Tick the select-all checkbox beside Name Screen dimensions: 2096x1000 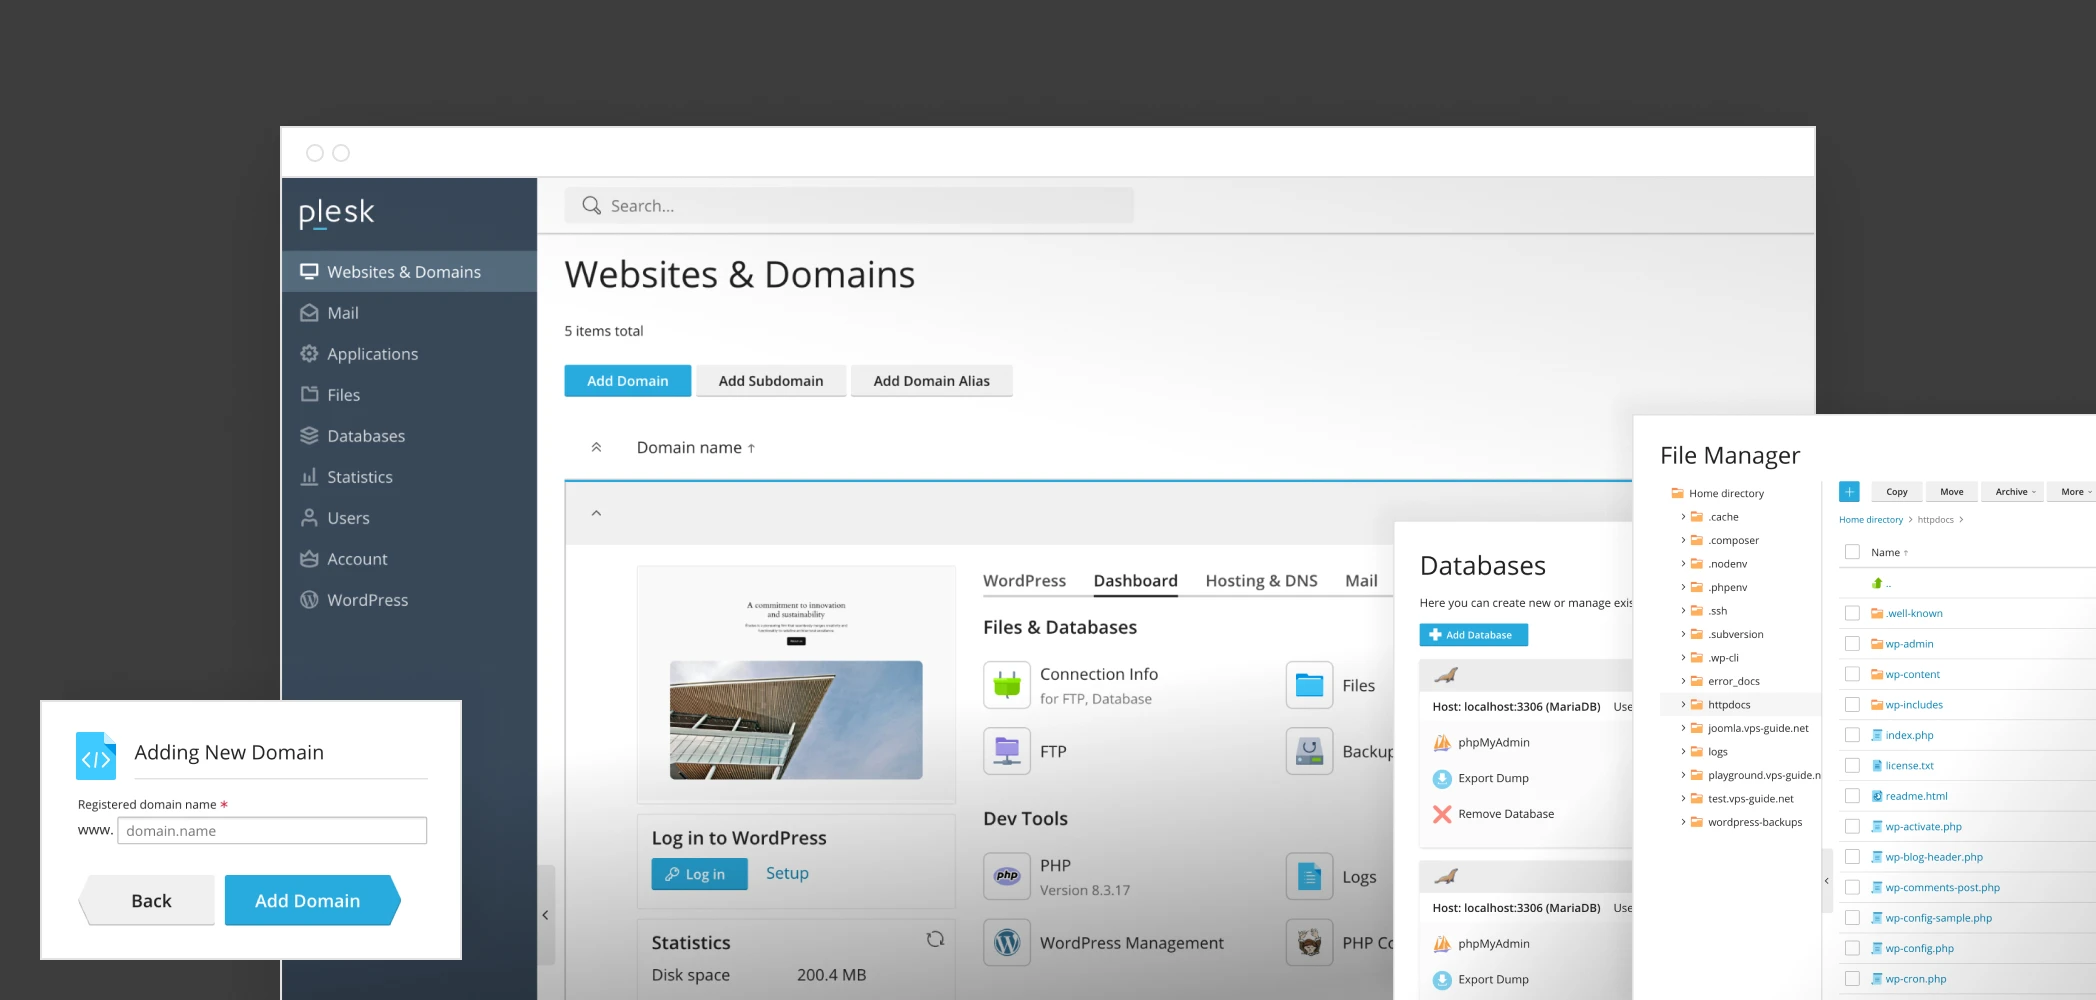(x=1852, y=552)
